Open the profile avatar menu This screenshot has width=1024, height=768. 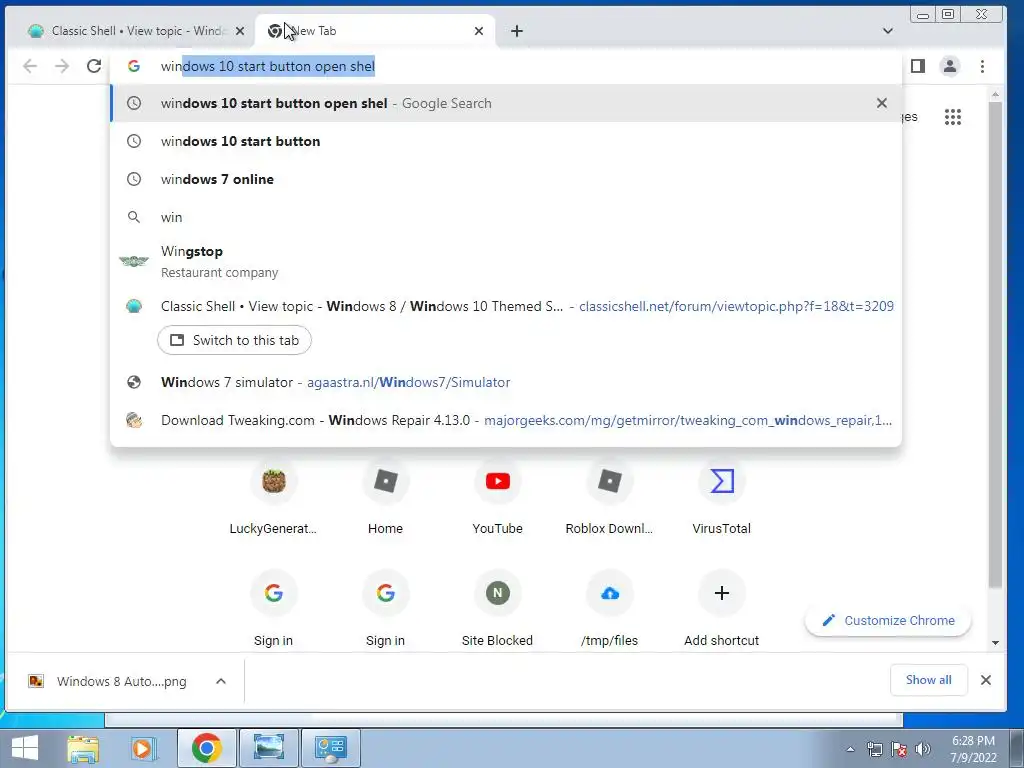950,66
